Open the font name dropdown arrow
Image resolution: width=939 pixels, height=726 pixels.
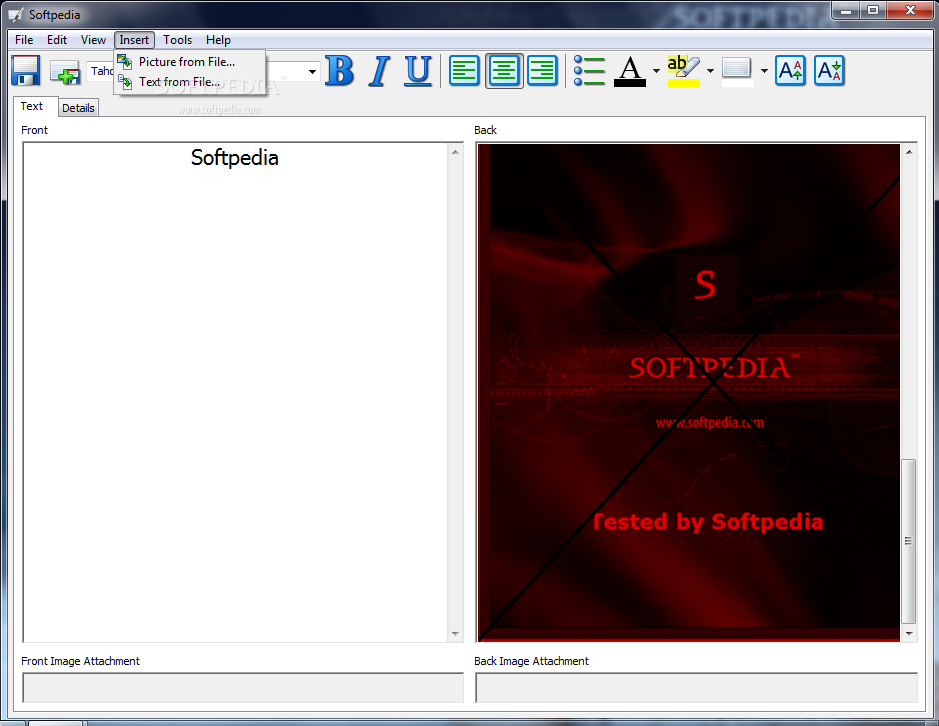coord(312,72)
